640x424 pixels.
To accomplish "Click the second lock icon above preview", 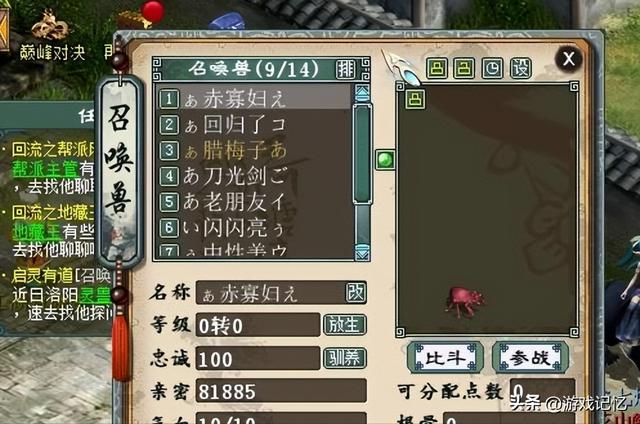I will click(x=464, y=68).
